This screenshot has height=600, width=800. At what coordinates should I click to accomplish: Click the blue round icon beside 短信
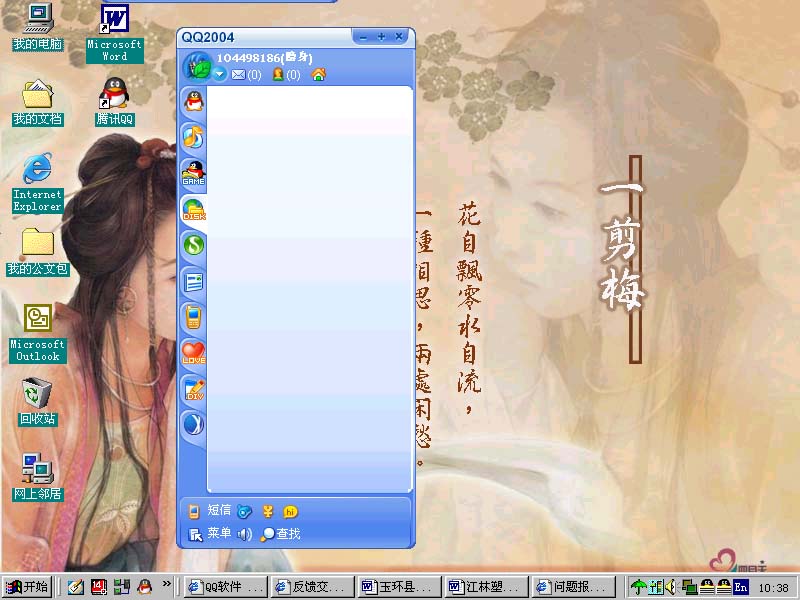(244, 511)
